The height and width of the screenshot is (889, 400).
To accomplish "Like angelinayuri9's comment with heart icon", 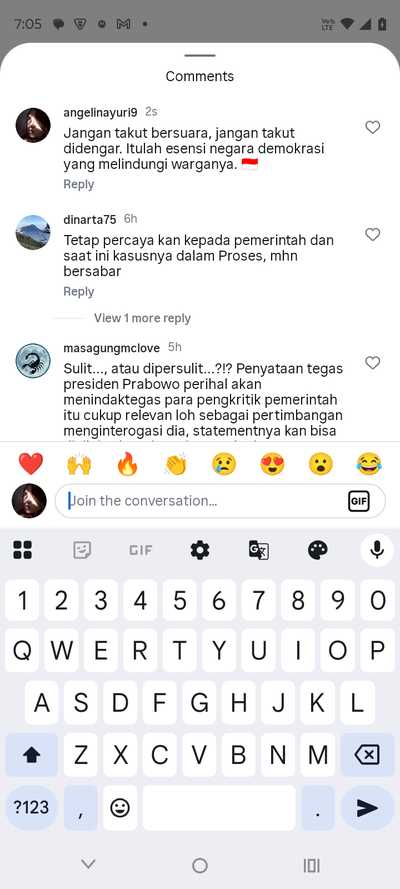I will [x=372, y=128].
